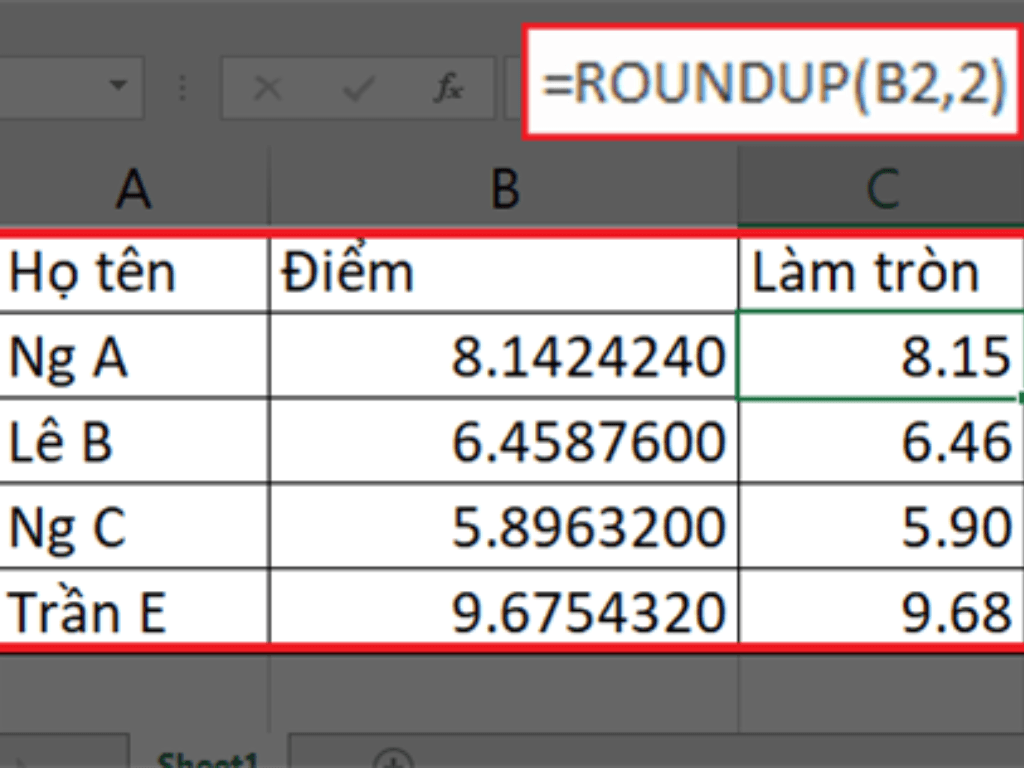The image size is (1024, 768).
Task: Select column A header
Action: coord(134,189)
